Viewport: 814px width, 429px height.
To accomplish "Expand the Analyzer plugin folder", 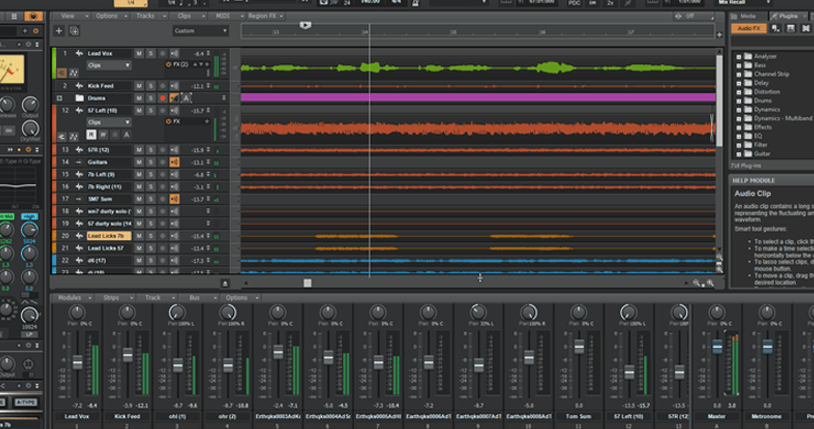I will point(738,57).
